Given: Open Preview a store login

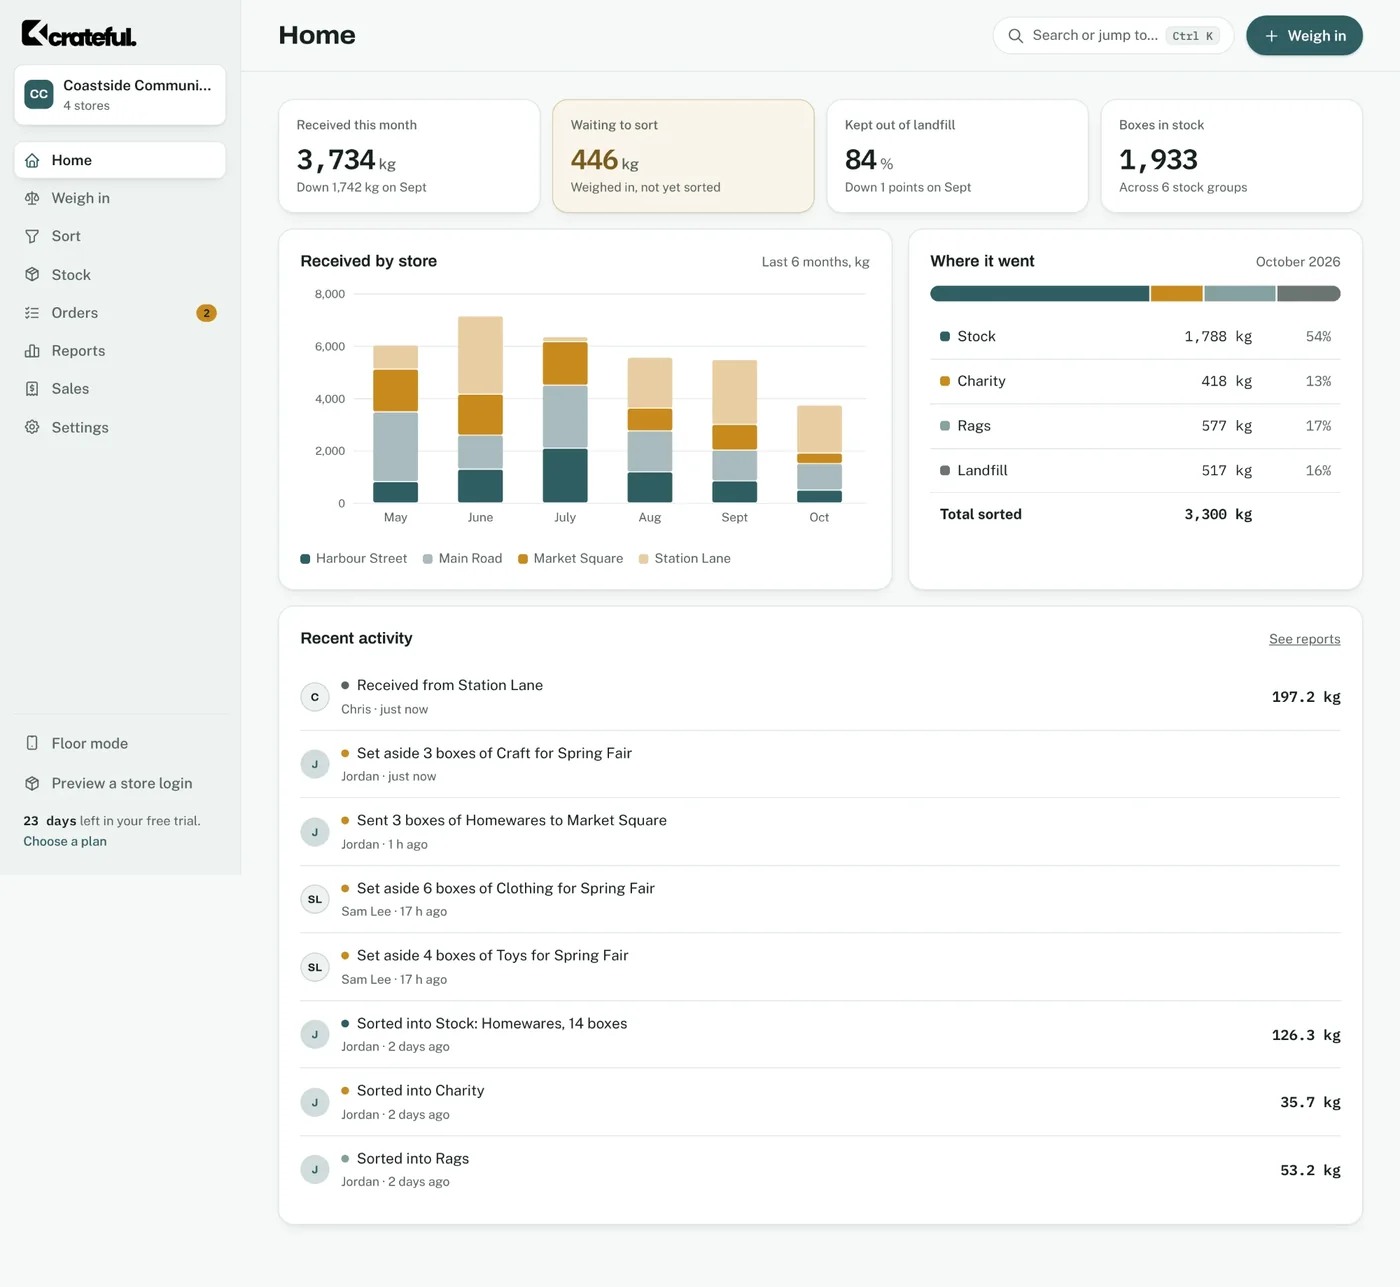Looking at the screenshot, I should point(120,783).
